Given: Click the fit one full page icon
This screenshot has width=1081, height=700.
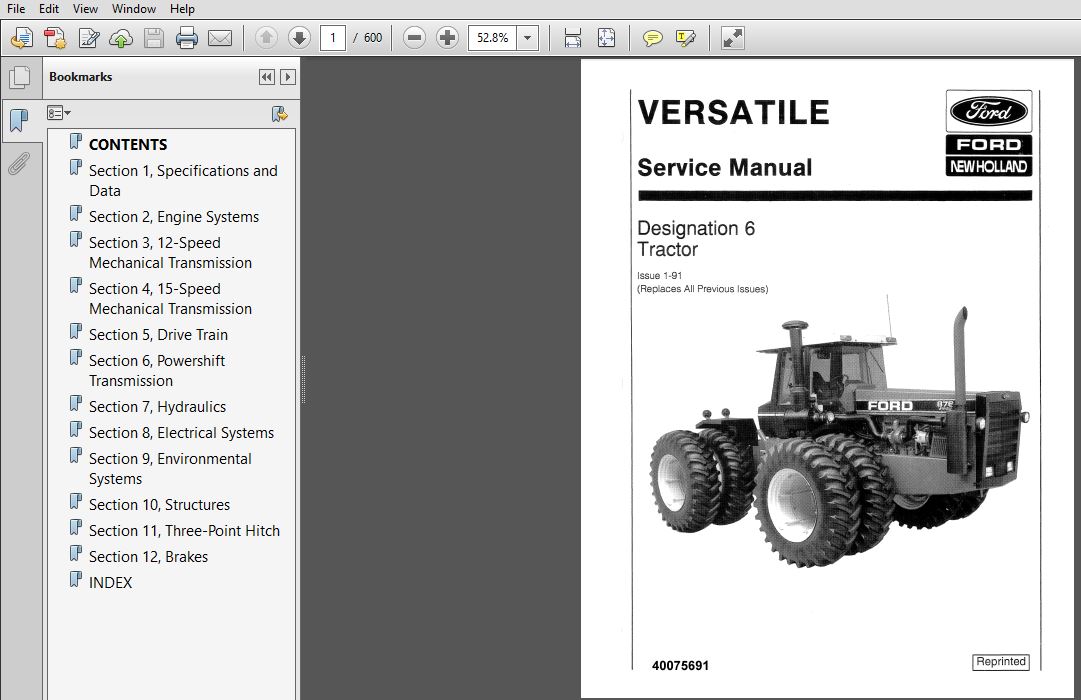Looking at the screenshot, I should click(x=606, y=38).
